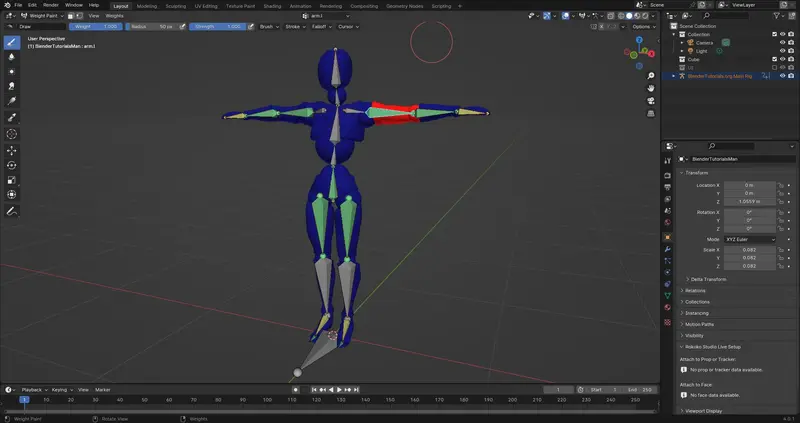This screenshot has height=423, width=800.
Task: Select the Average weight tool
Action: 12,72
